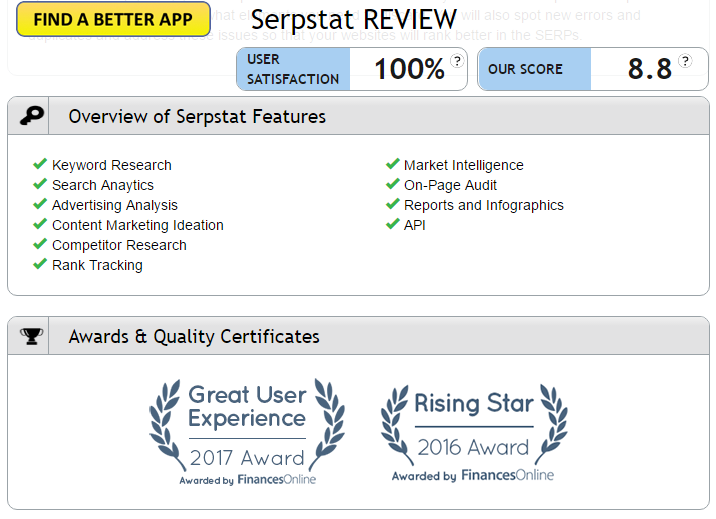The image size is (716, 519).
Task: Click the User Satisfaction label
Action: coord(293,69)
